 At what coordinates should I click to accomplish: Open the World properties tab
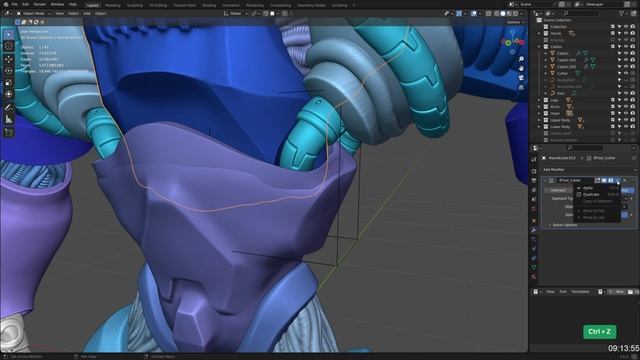click(534, 209)
